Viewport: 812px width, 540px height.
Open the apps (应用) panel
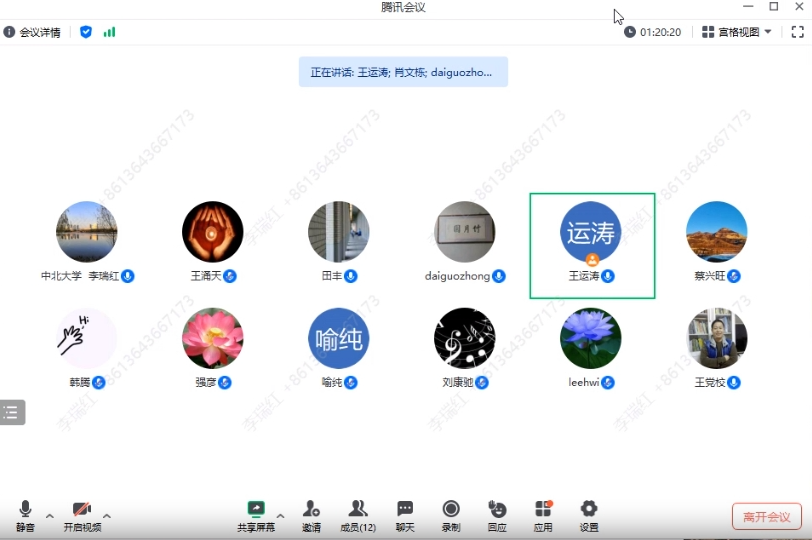tap(543, 515)
